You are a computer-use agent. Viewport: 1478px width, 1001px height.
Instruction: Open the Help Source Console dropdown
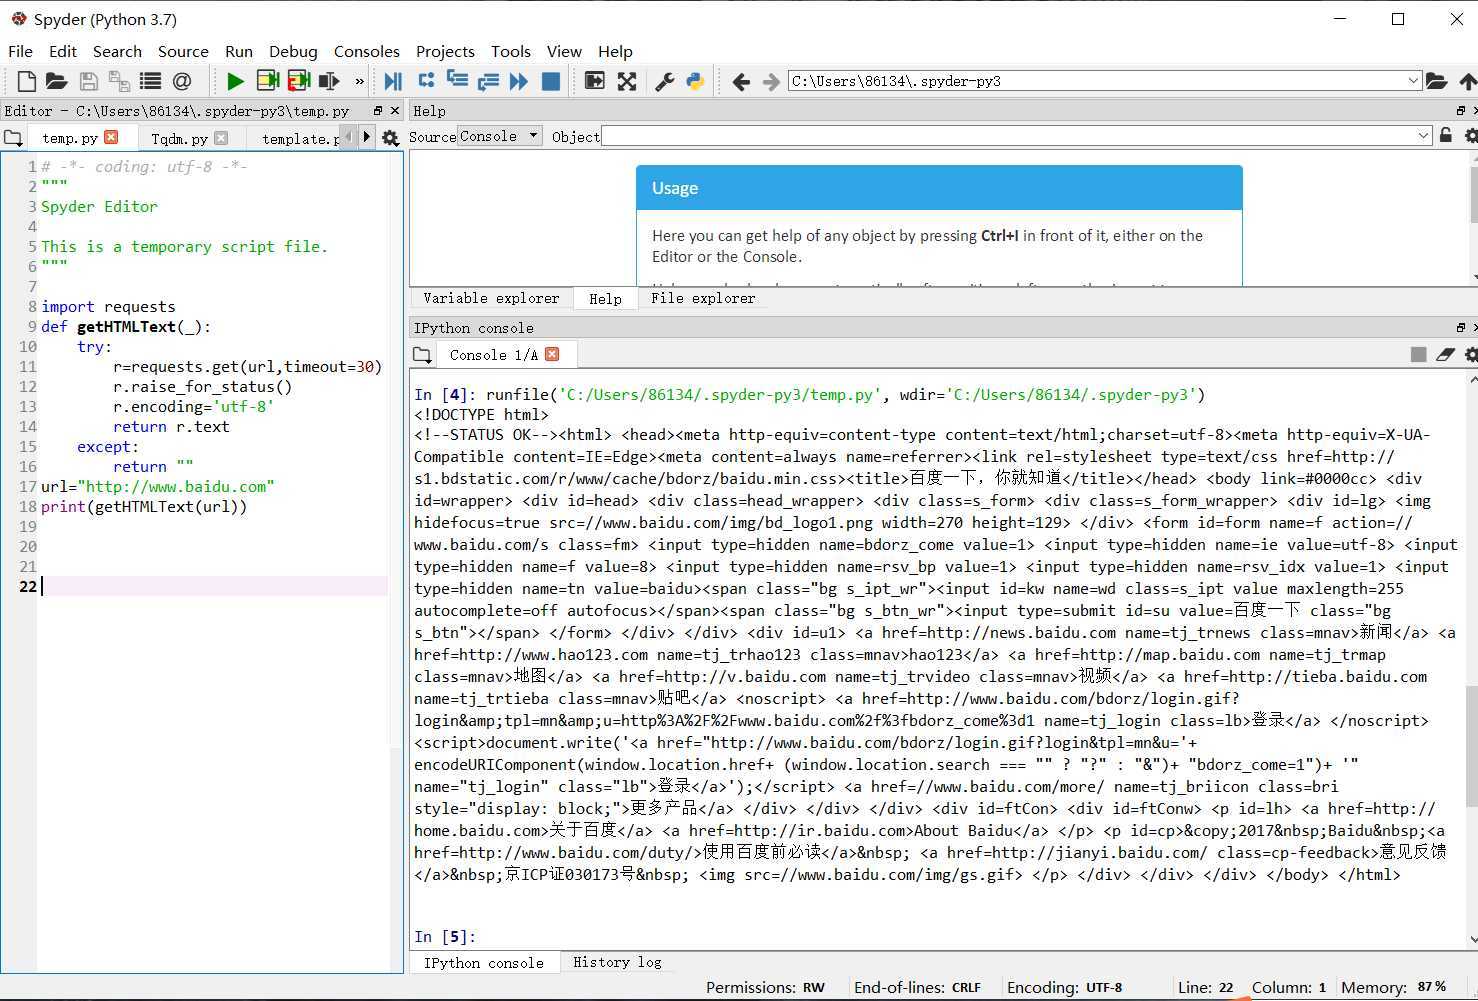[x=499, y=136]
